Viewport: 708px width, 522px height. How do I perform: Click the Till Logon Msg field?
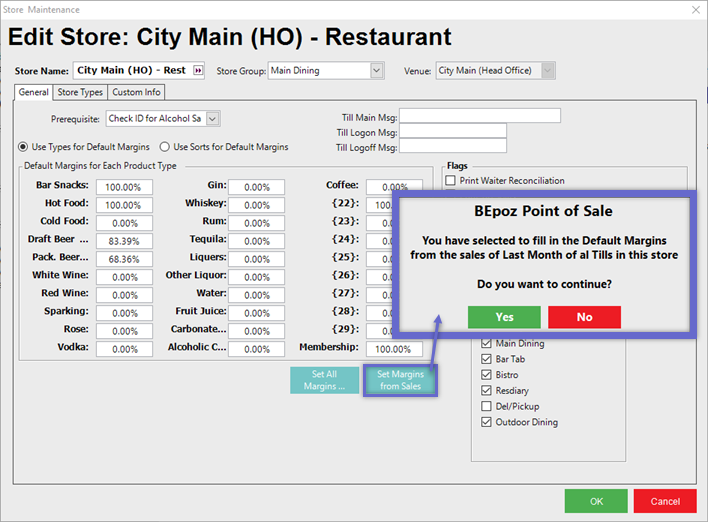point(453,131)
